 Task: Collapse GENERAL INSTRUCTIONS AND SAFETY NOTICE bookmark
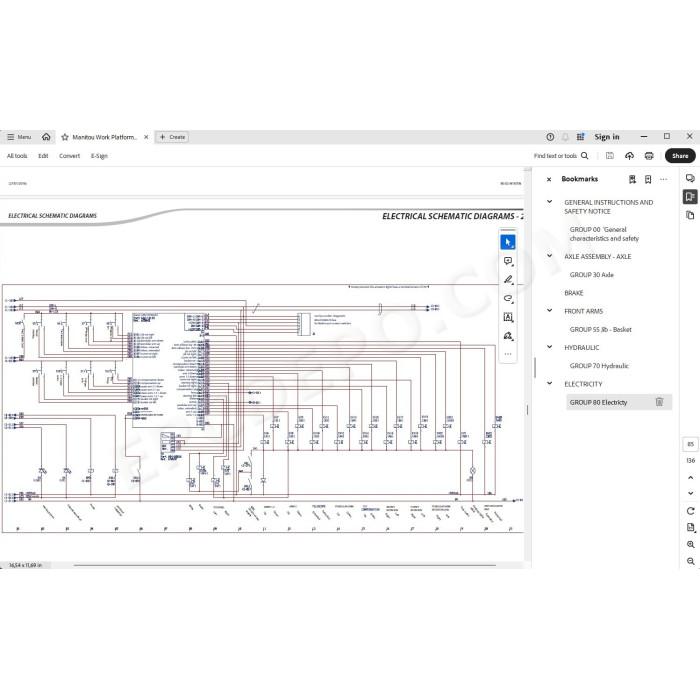(x=550, y=202)
